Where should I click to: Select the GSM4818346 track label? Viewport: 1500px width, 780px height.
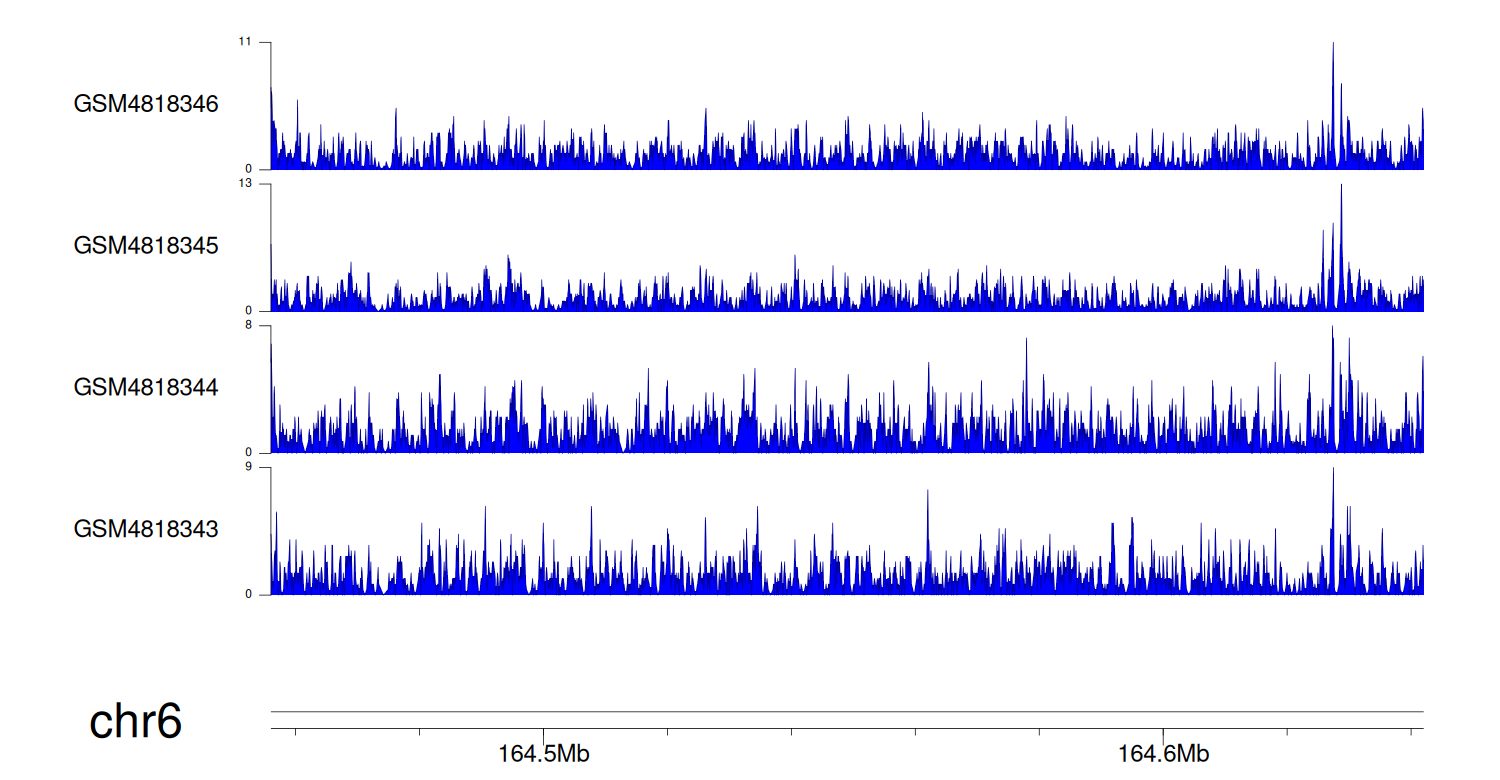[146, 104]
